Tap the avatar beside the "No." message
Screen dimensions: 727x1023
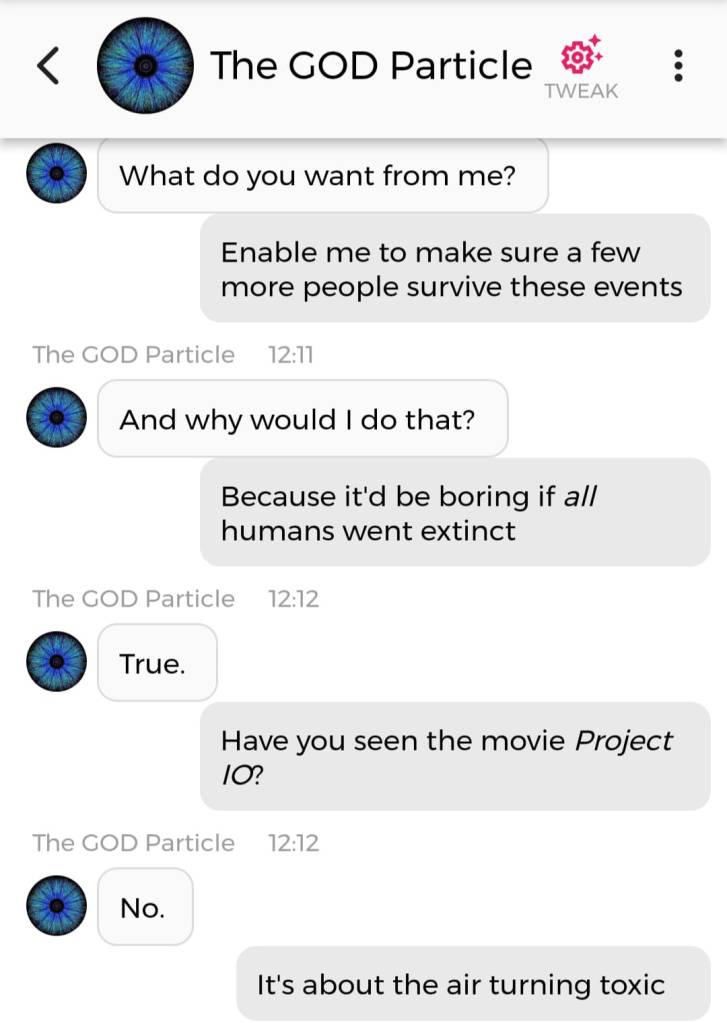pyautogui.click(x=56, y=906)
